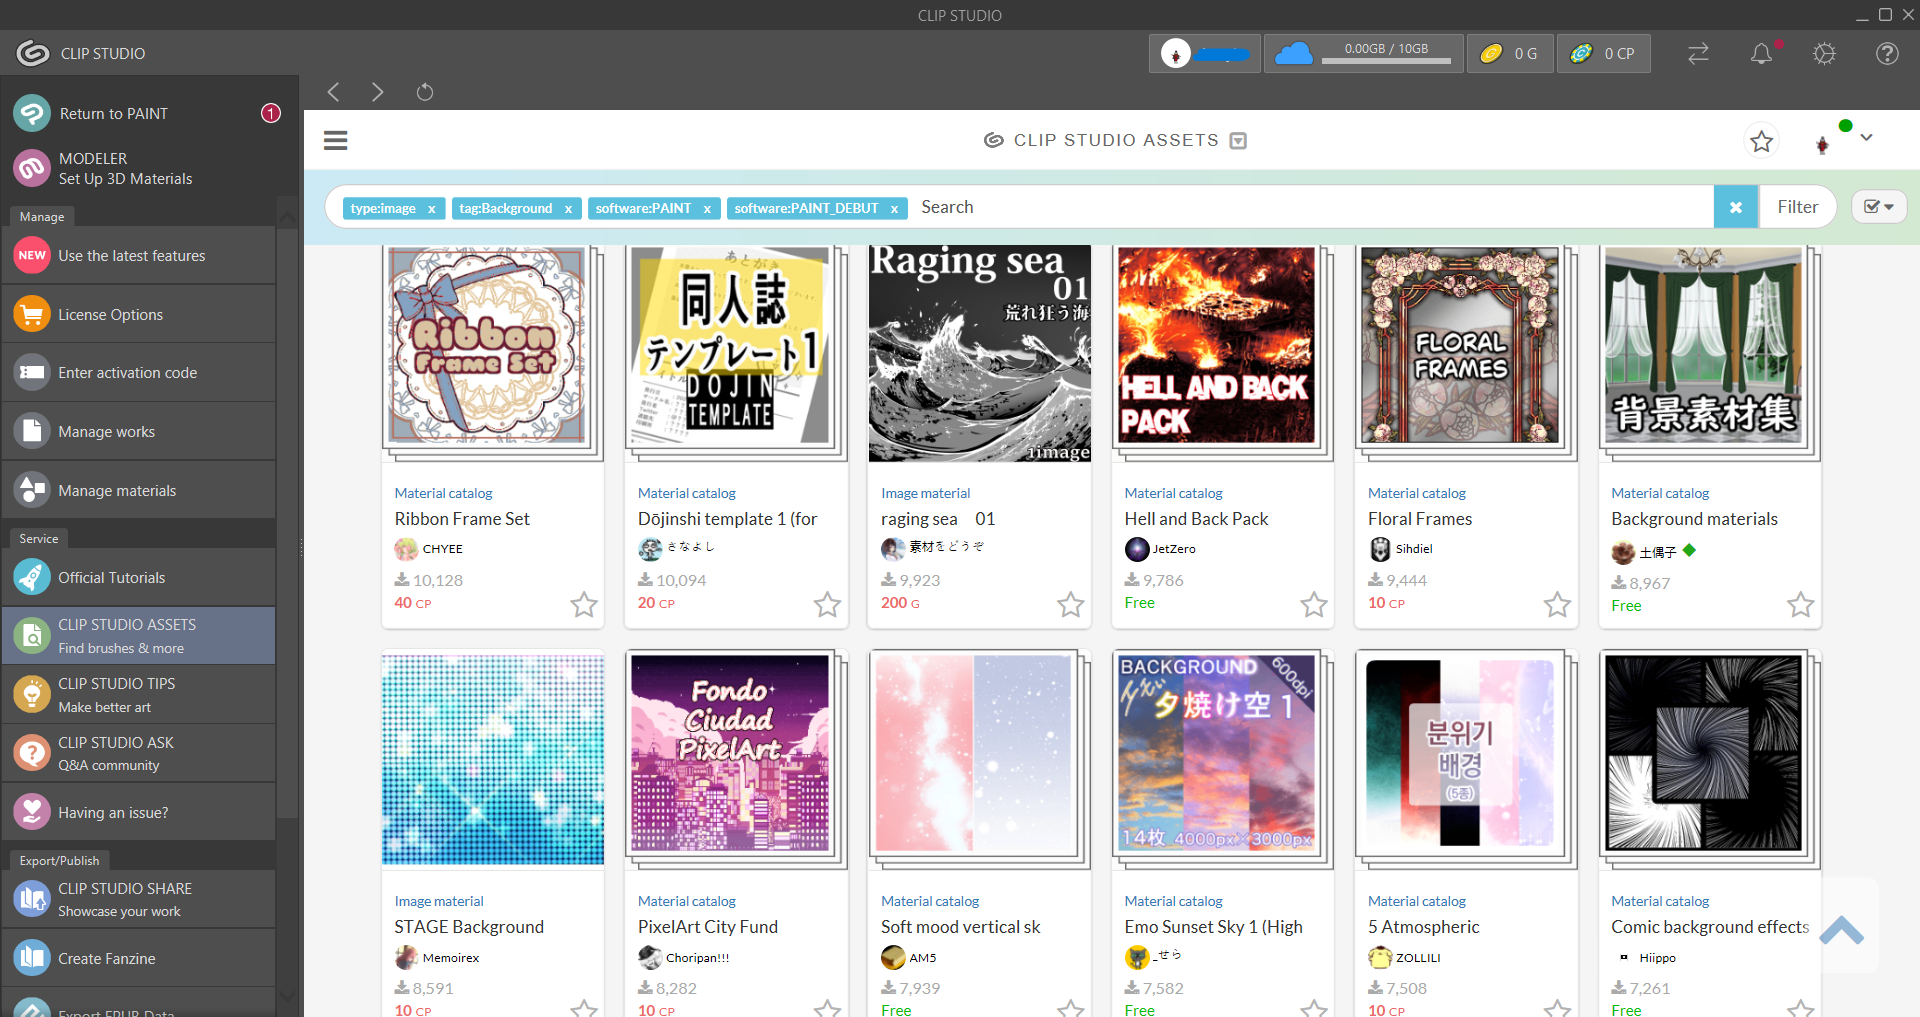Favorite Hell and Back Pack star

tap(1314, 604)
